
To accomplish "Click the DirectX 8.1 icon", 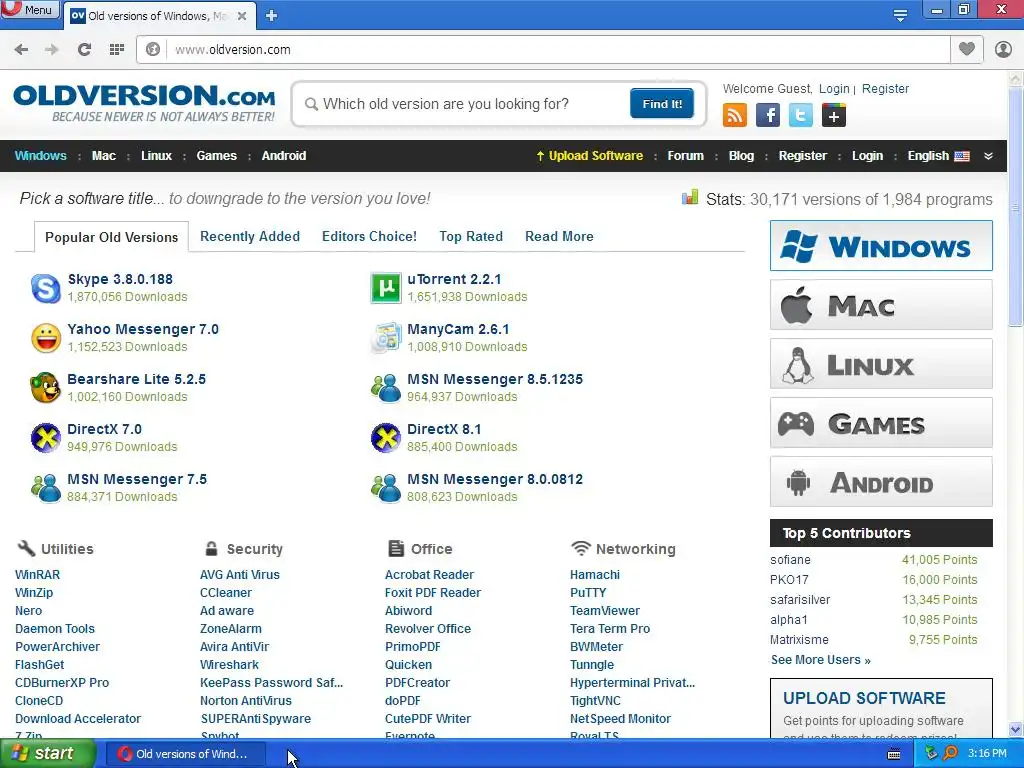I will pyautogui.click(x=386, y=438).
